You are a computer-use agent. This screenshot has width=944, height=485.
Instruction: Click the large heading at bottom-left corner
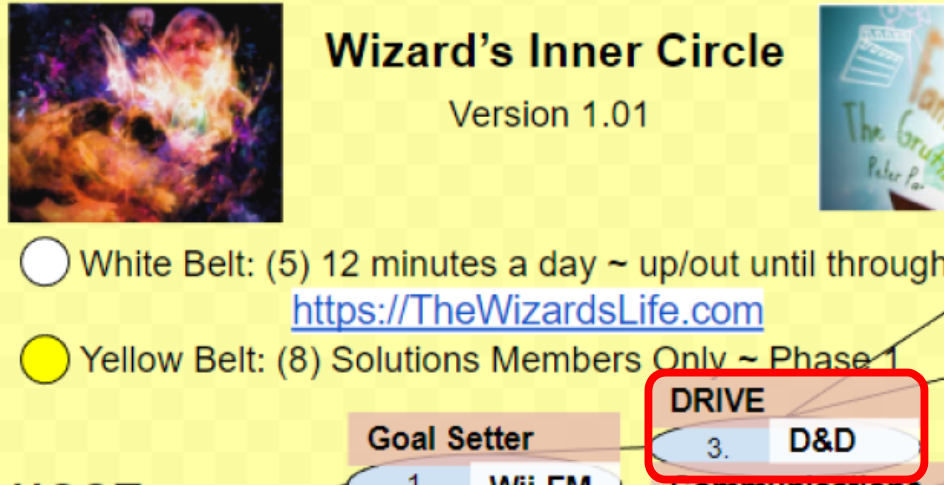(x=78, y=482)
